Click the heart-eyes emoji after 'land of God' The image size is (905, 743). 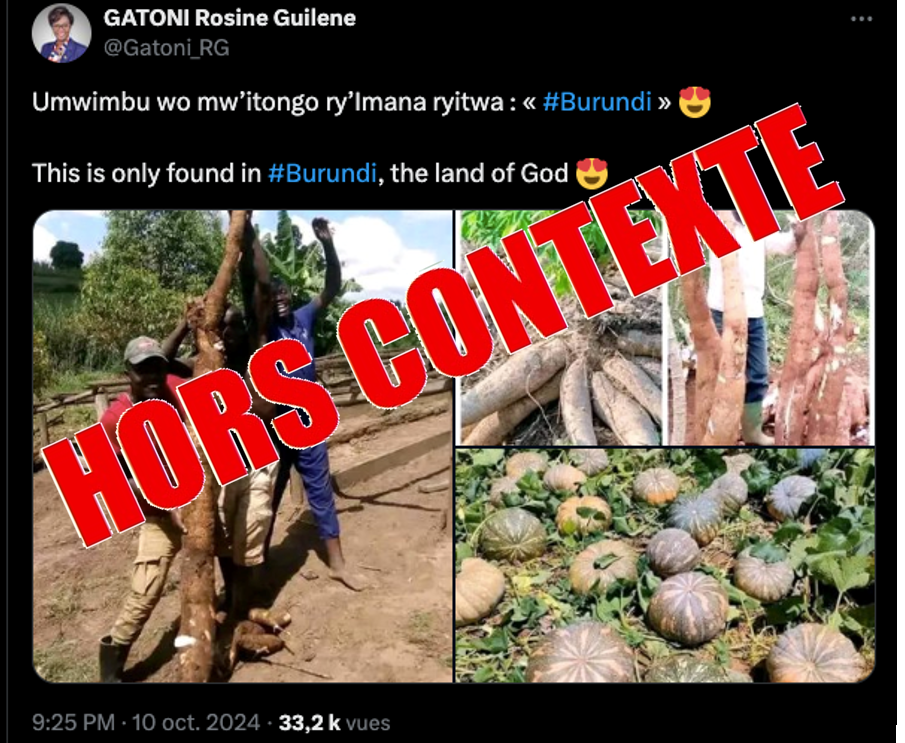click(x=592, y=173)
